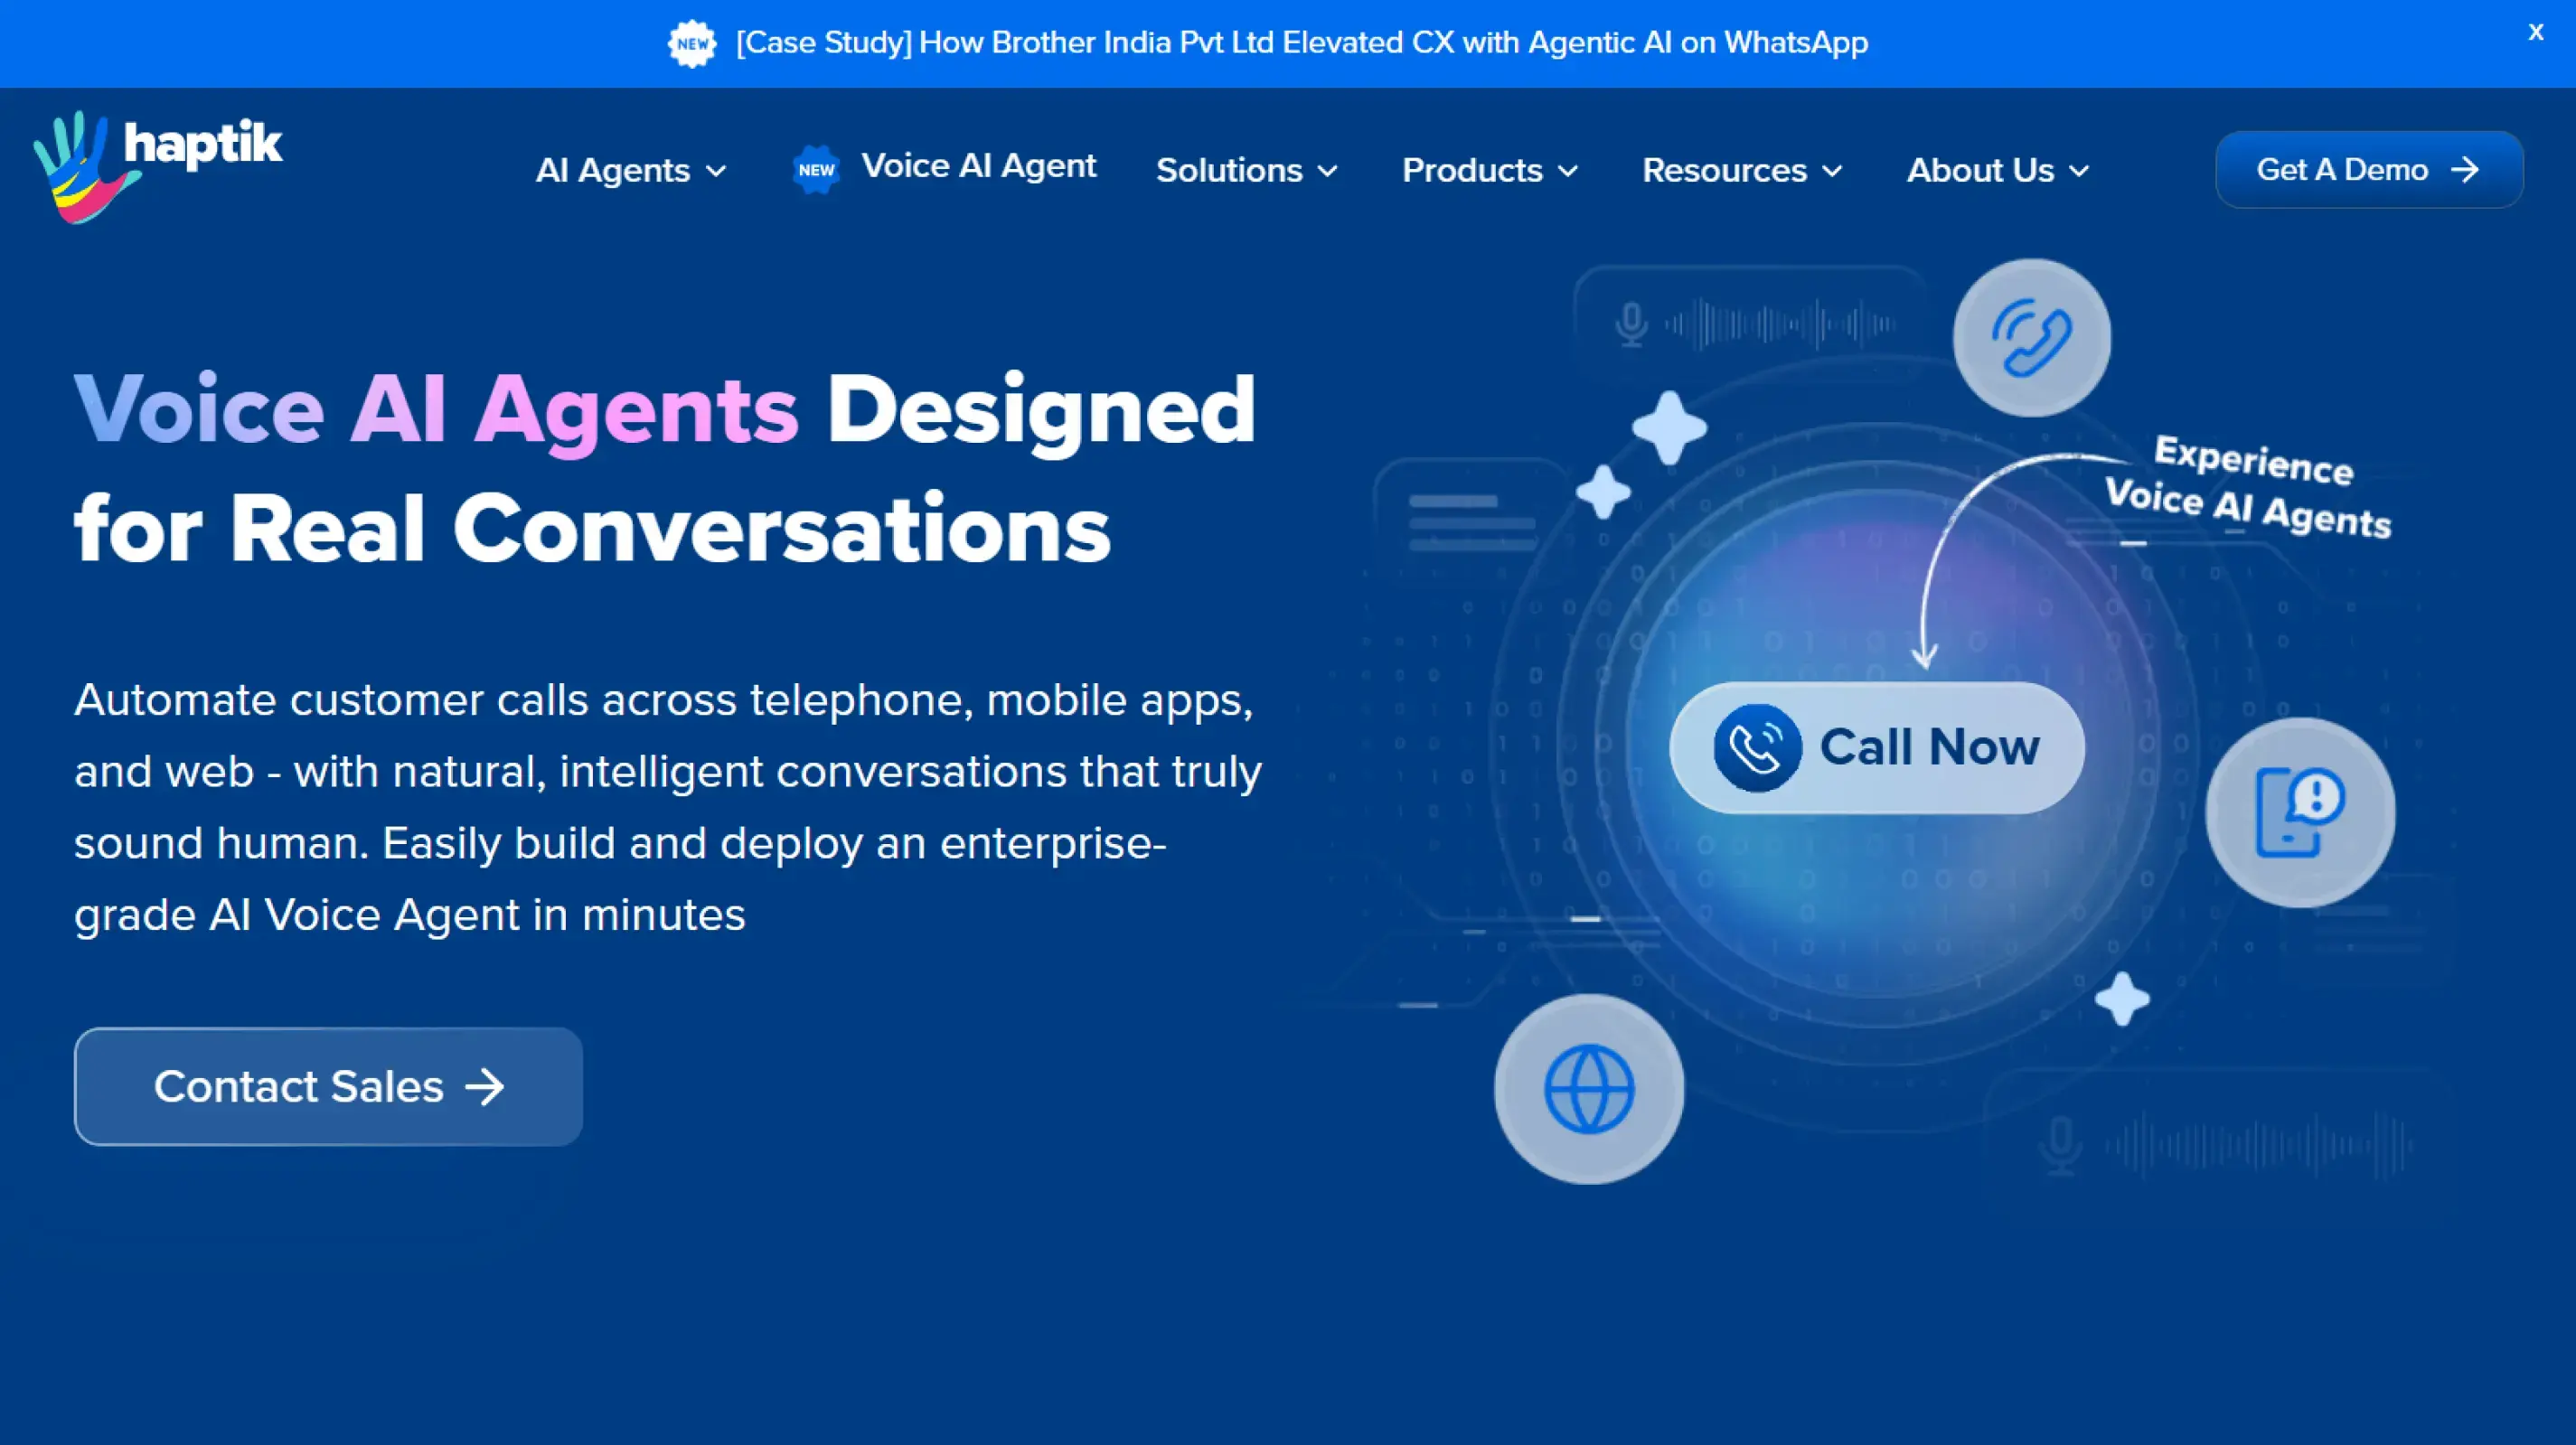The image size is (2576, 1445).
Task: Click the arrow in Get A Demo
Action: click(2465, 170)
